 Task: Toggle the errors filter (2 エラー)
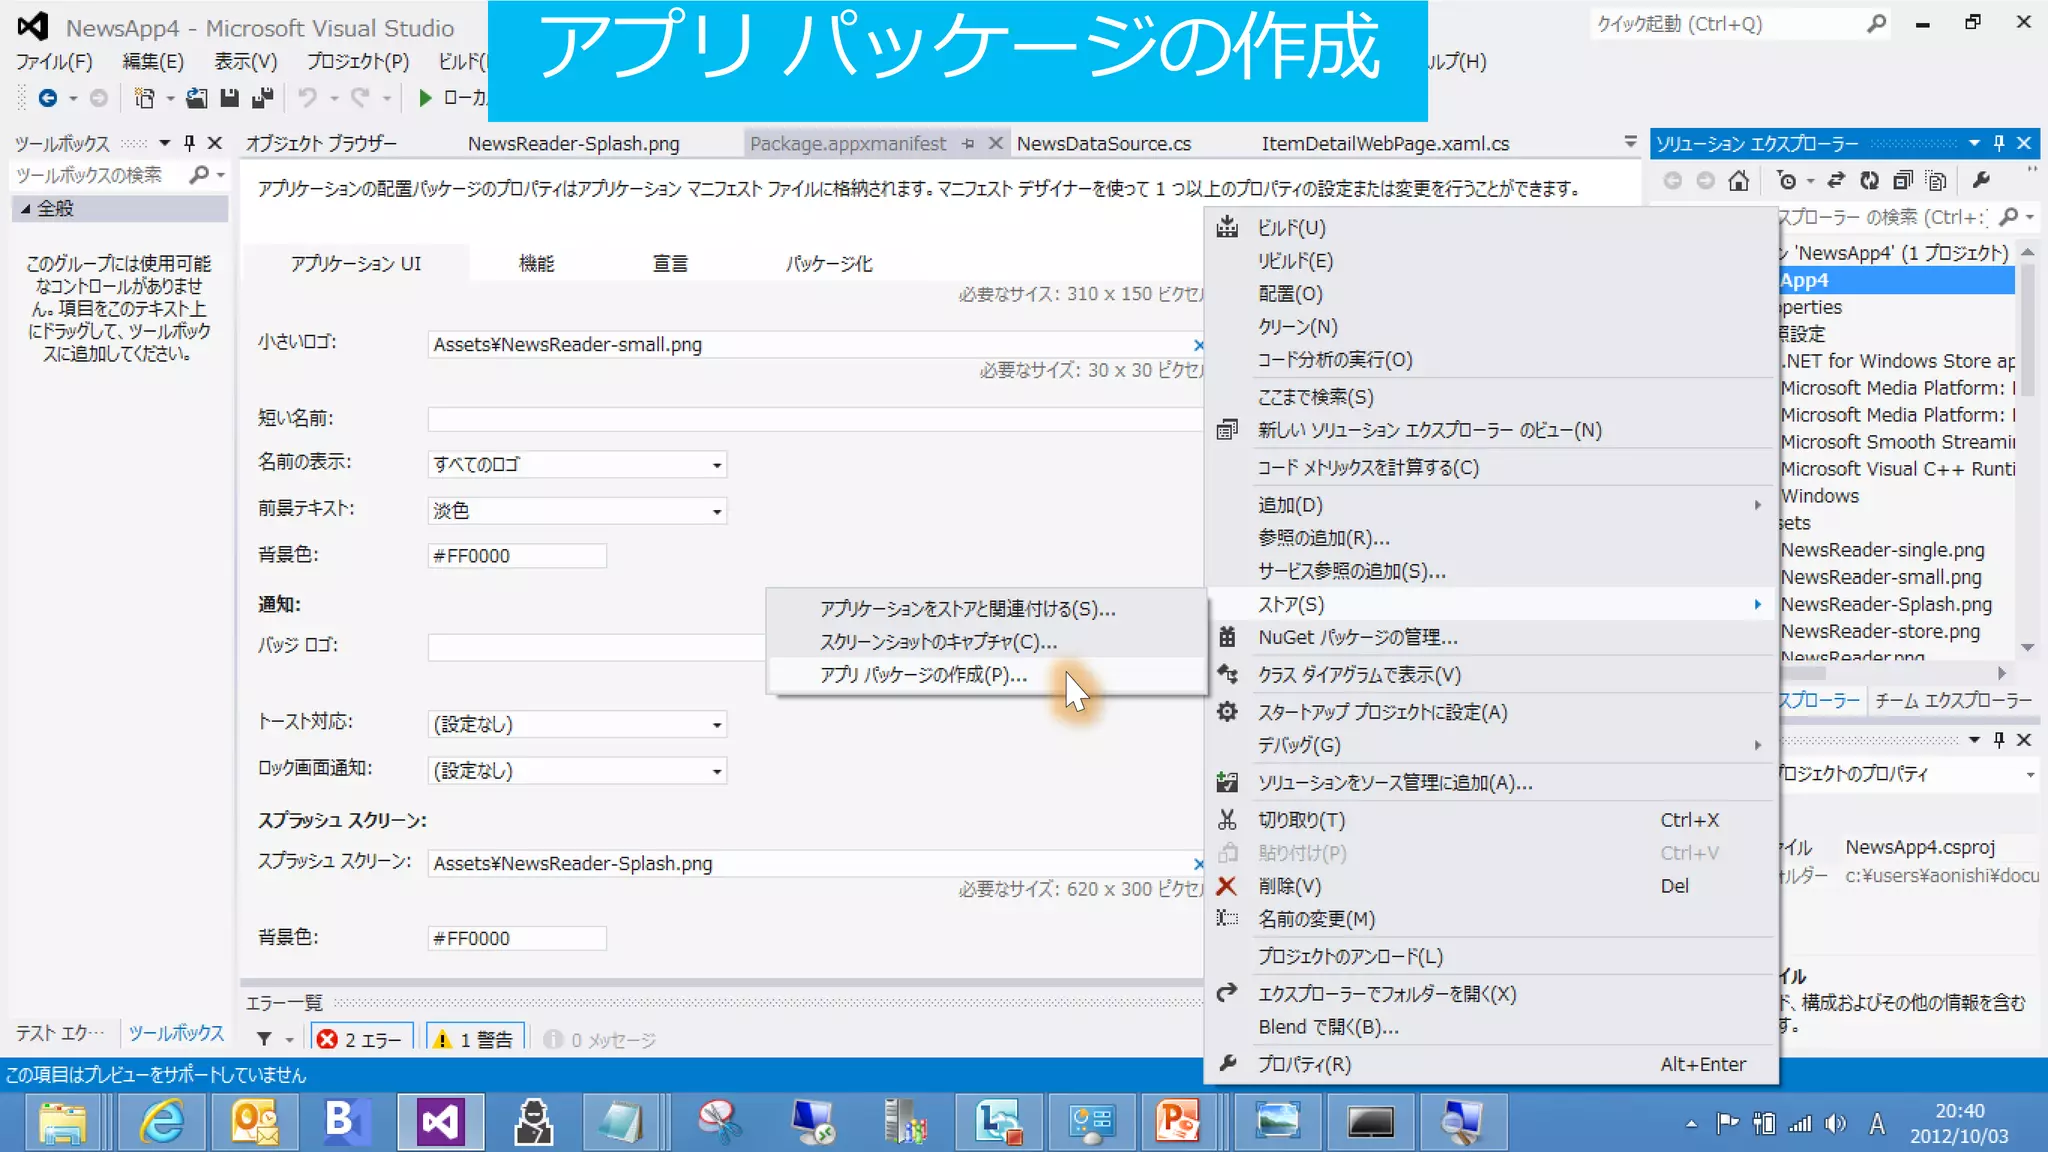(361, 1040)
